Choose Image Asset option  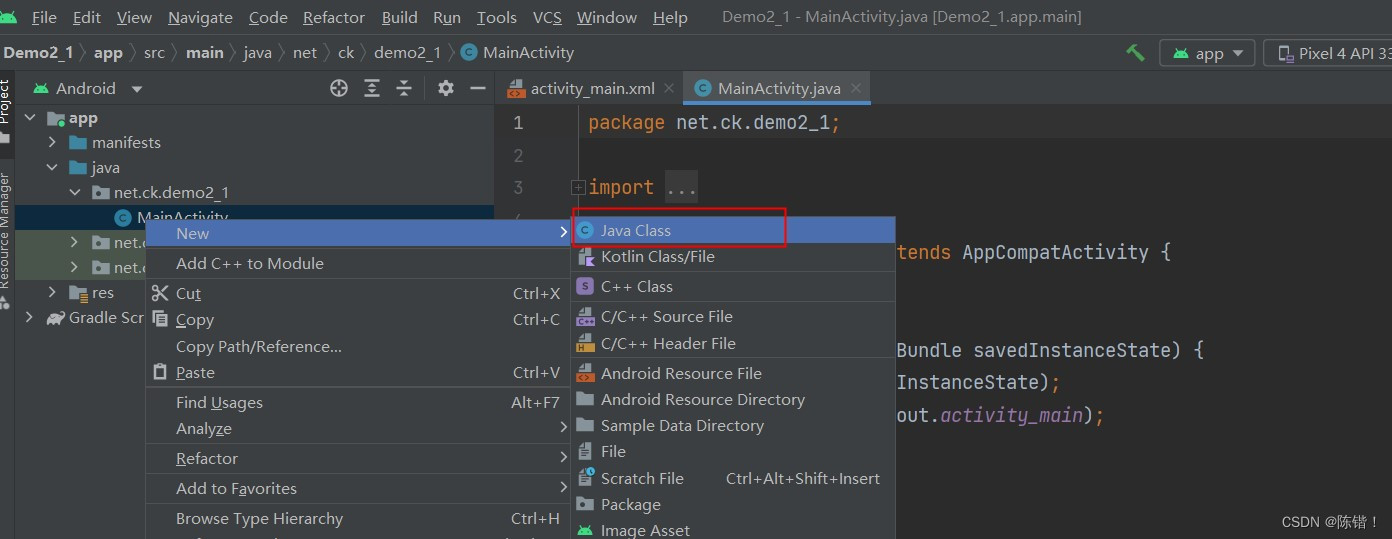click(733, 530)
